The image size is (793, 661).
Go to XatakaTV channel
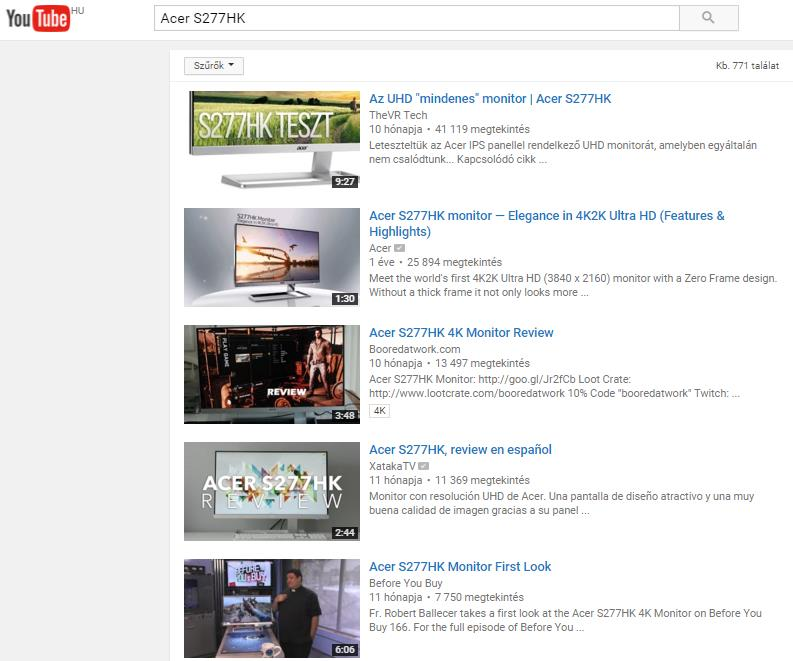pos(392,466)
